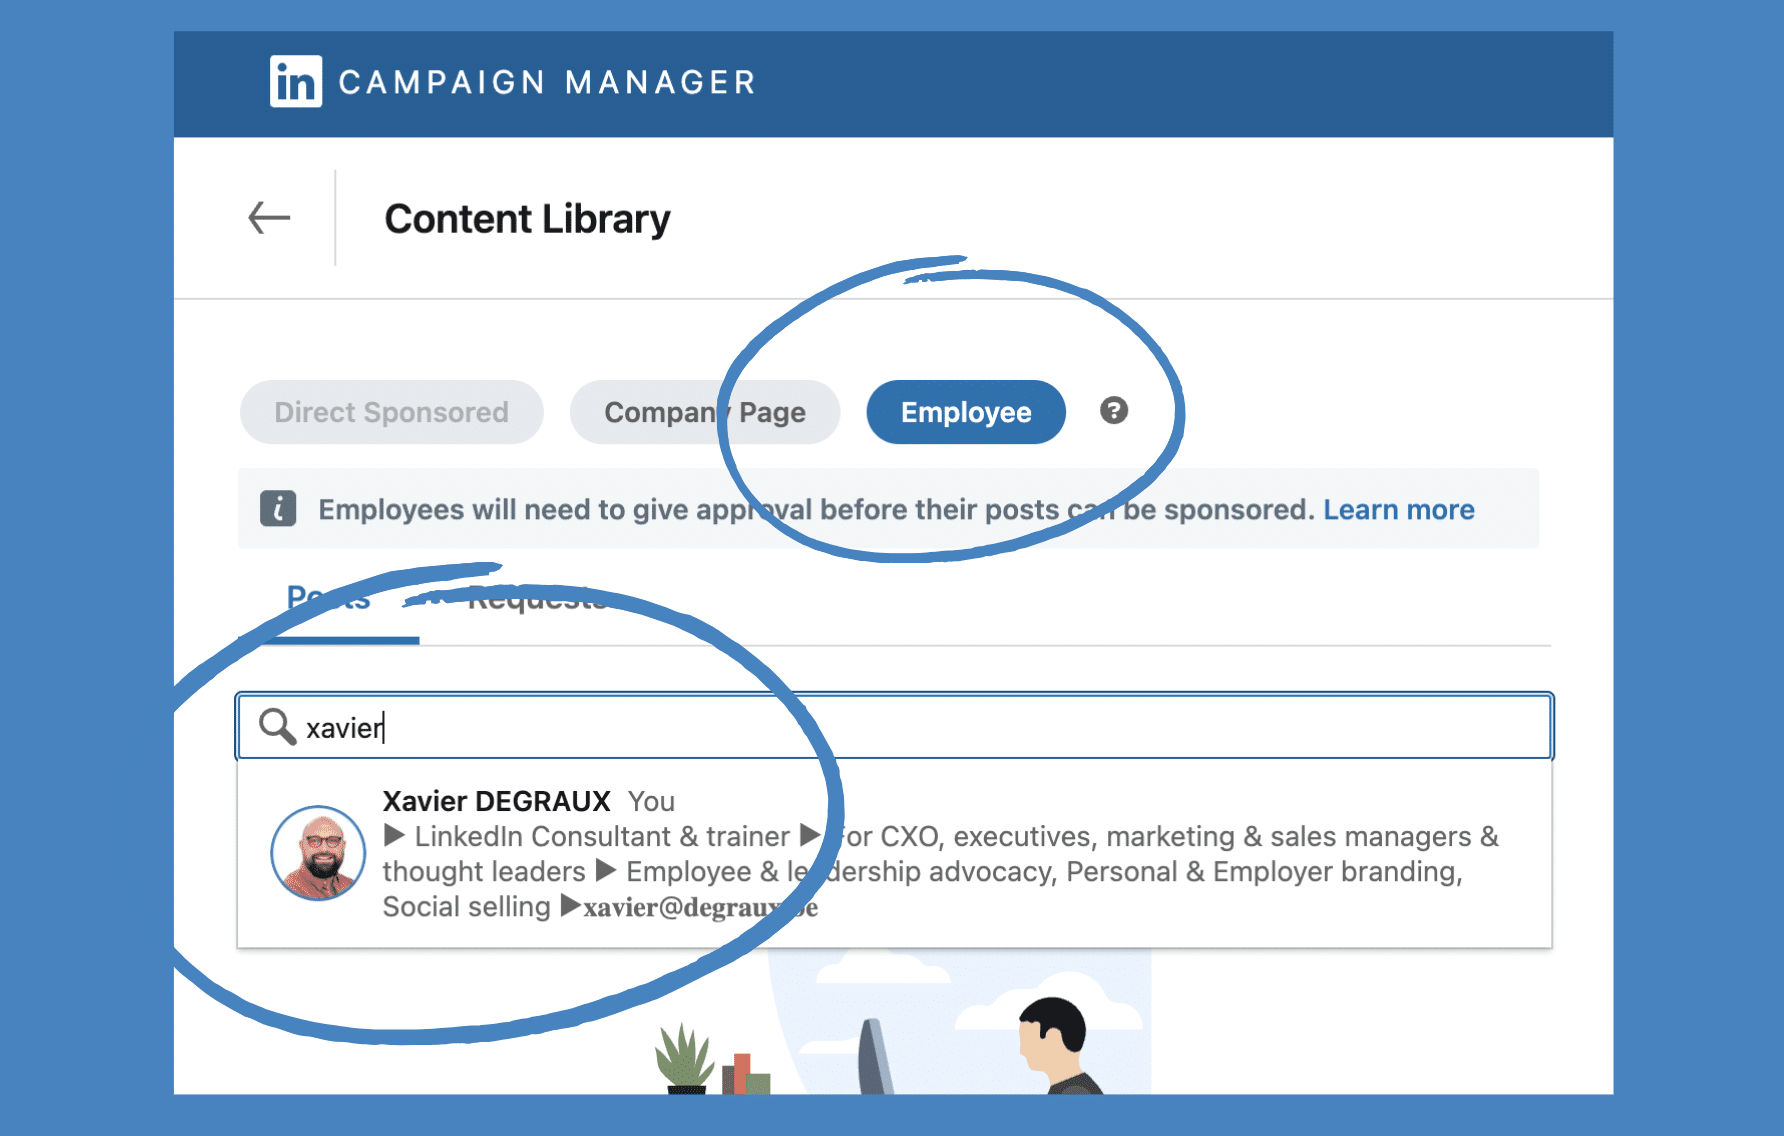Image resolution: width=1784 pixels, height=1136 pixels.
Task: Click the potted plant illustration
Action: coord(684,1058)
